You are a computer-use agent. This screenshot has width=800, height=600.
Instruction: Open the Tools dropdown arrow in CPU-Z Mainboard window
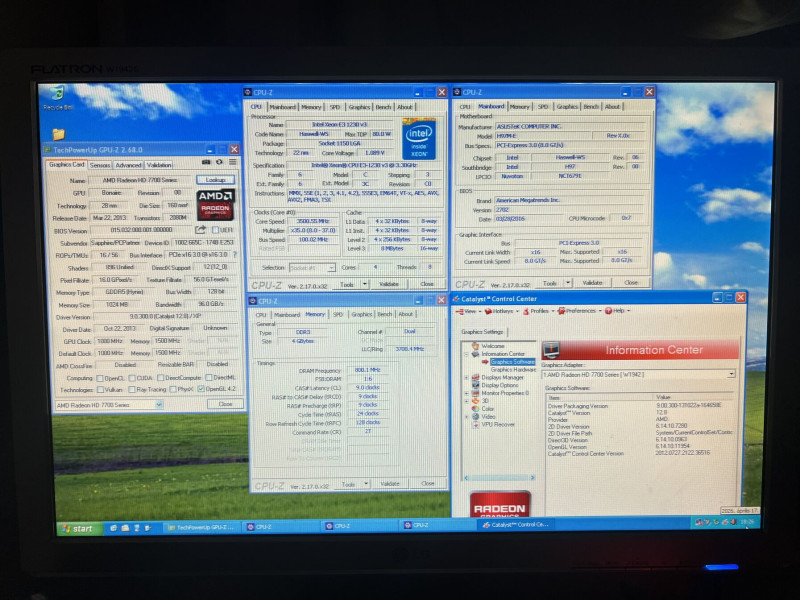point(568,283)
